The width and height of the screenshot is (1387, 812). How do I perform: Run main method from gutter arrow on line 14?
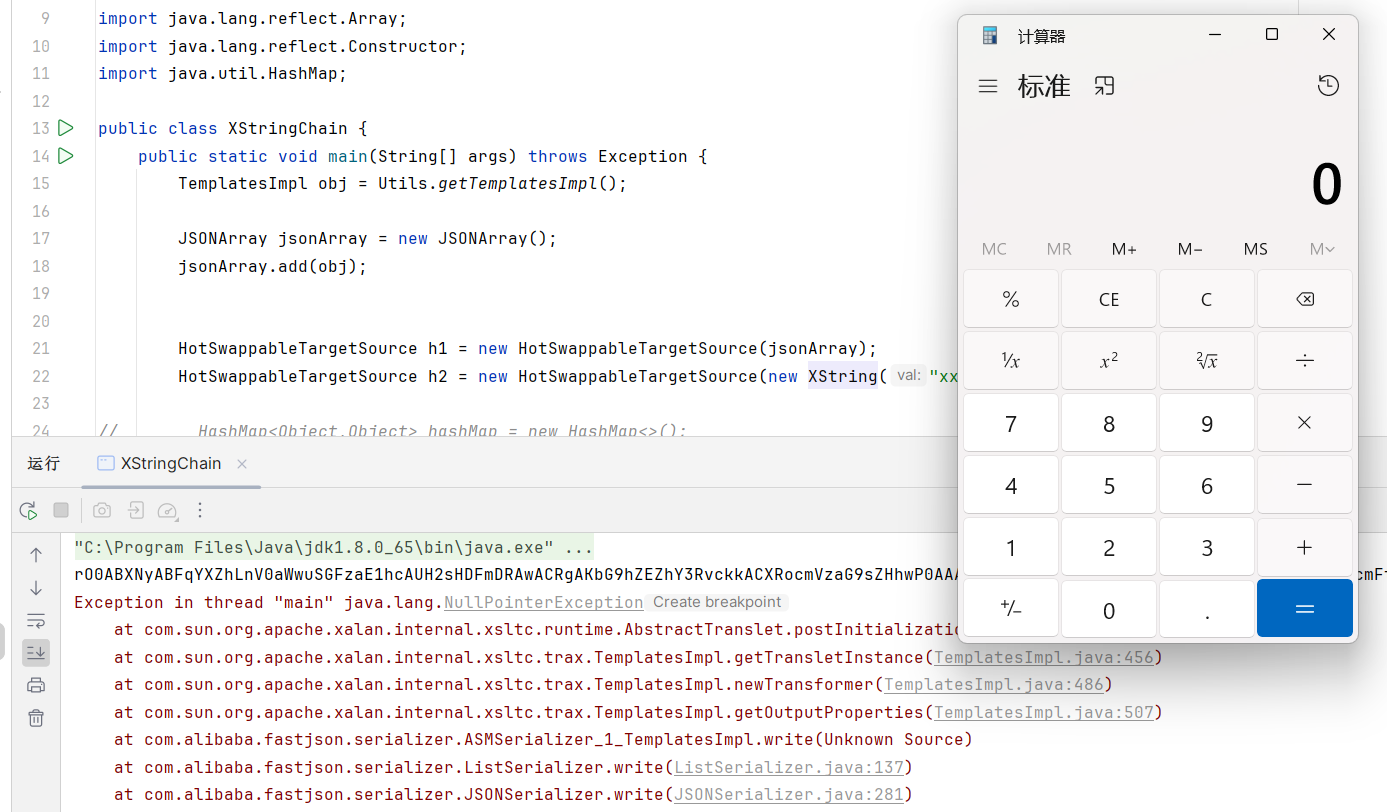pyautogui.click(x=65, y=156)
